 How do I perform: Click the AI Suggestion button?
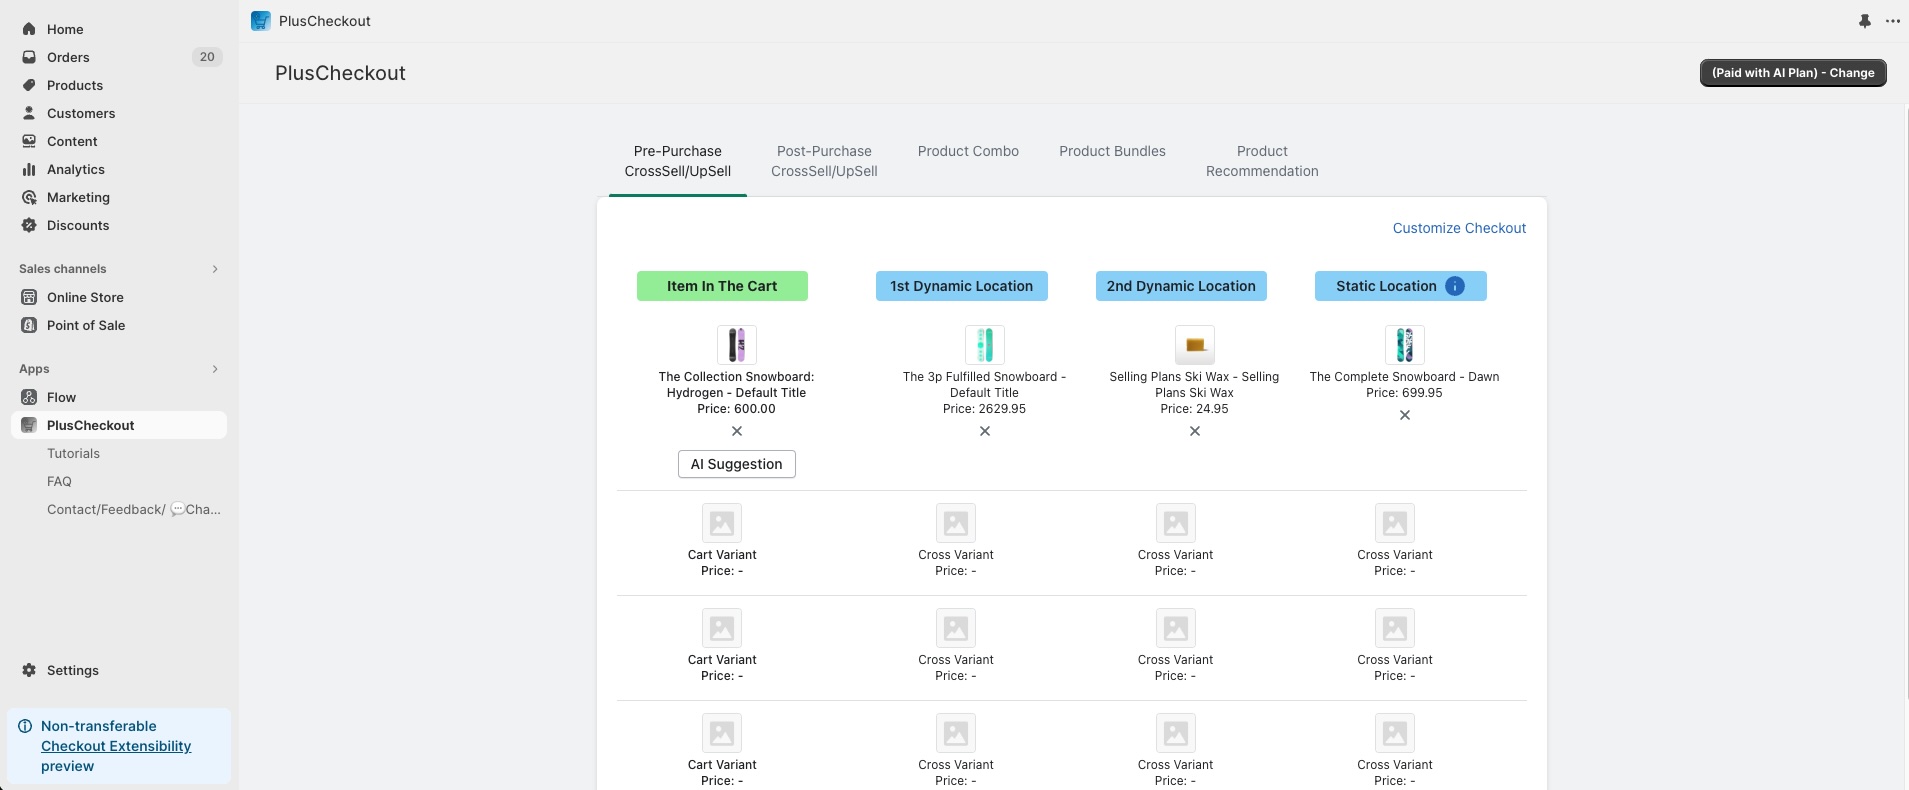tap(737, 464)
